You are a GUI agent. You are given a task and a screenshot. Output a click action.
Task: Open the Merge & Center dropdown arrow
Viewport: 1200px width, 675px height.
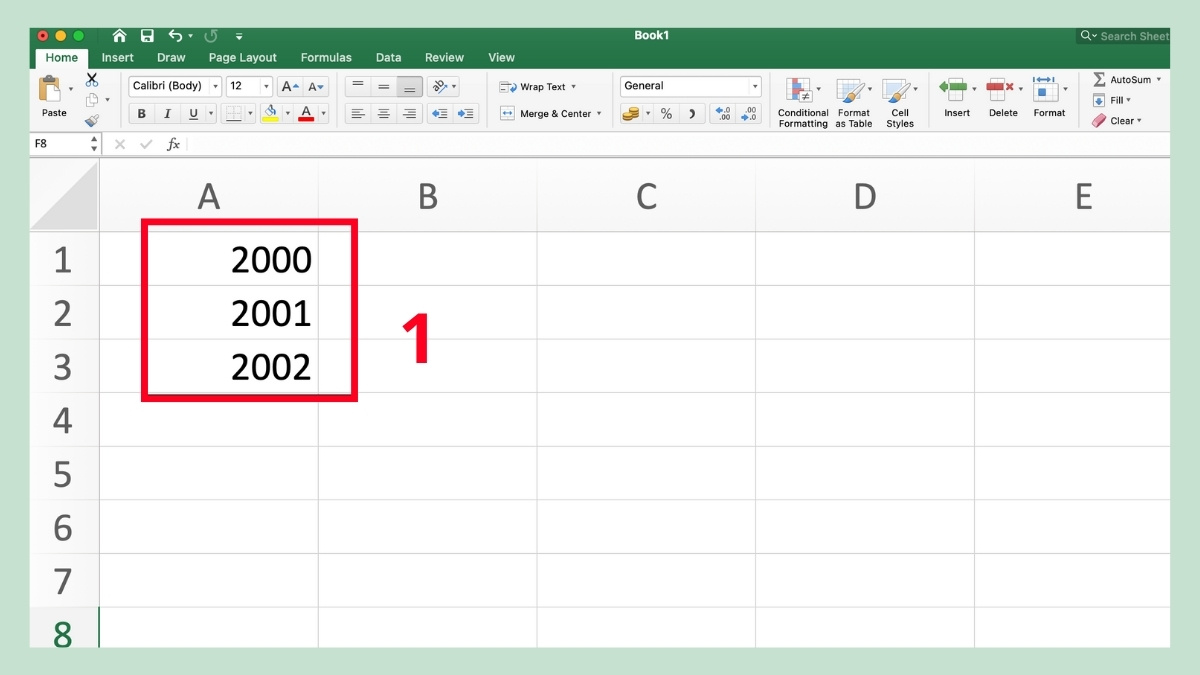click(x=599, y=113)
